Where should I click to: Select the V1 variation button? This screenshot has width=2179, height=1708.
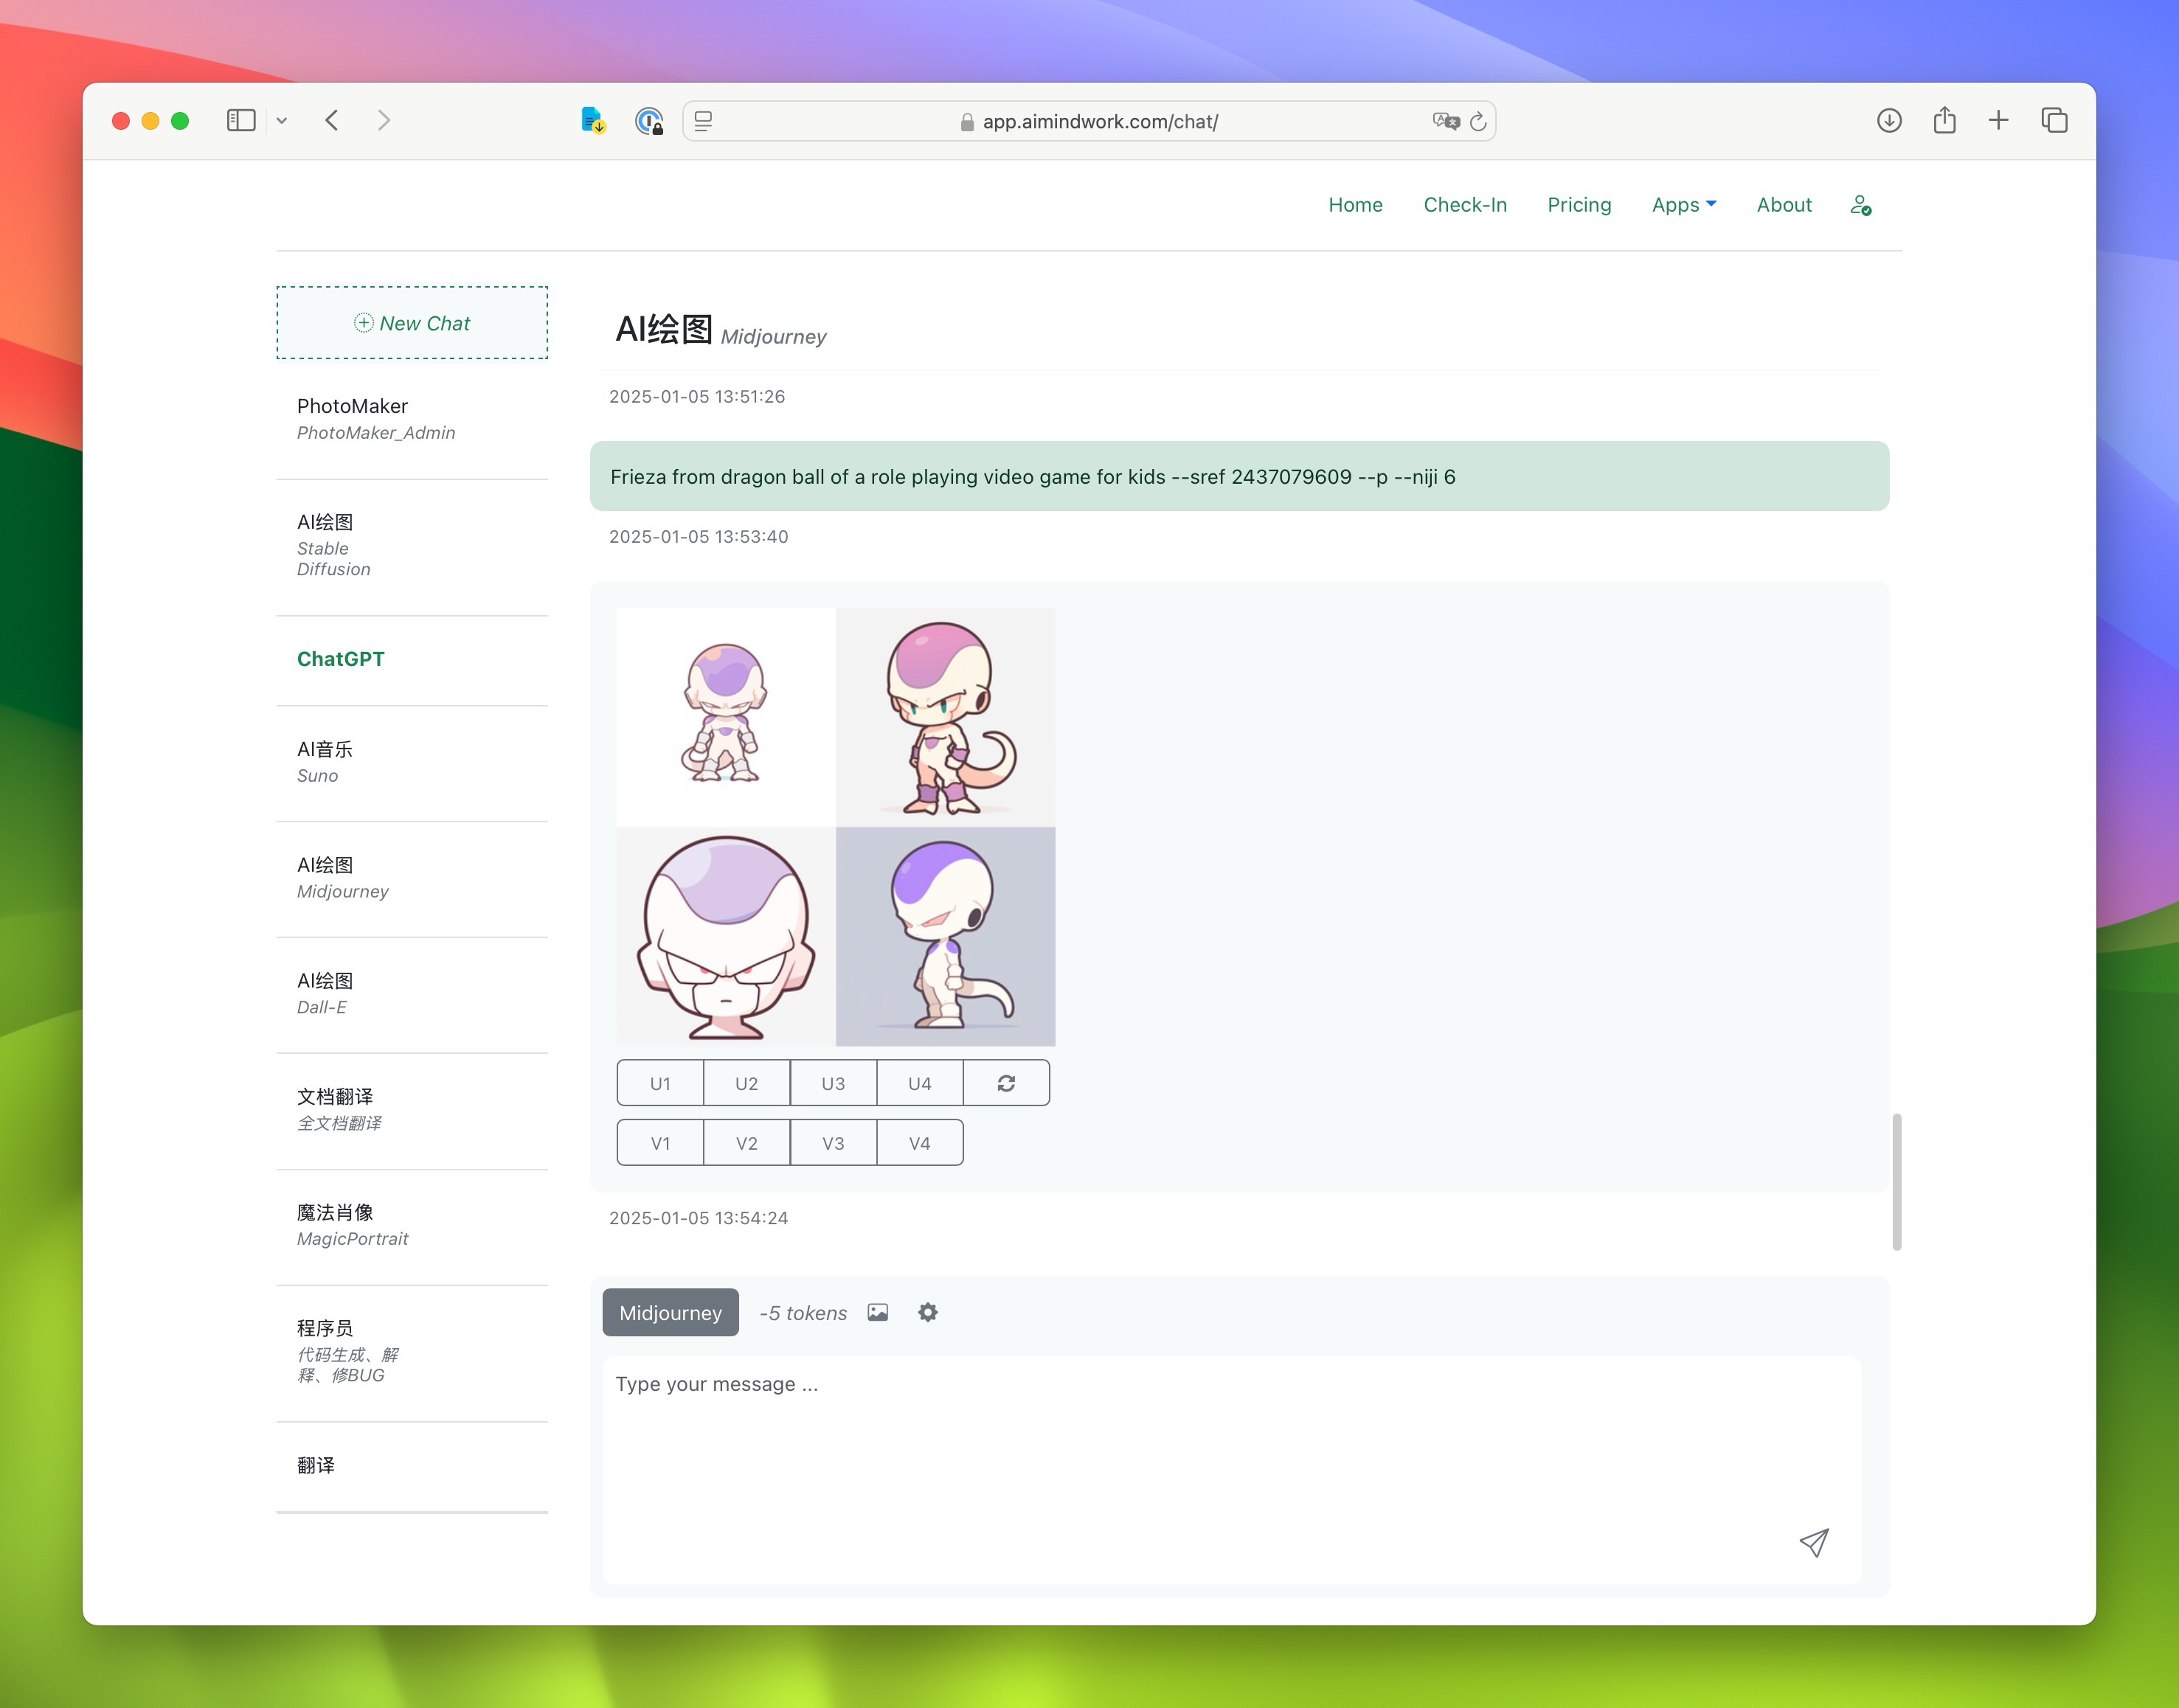[659, 1140]
